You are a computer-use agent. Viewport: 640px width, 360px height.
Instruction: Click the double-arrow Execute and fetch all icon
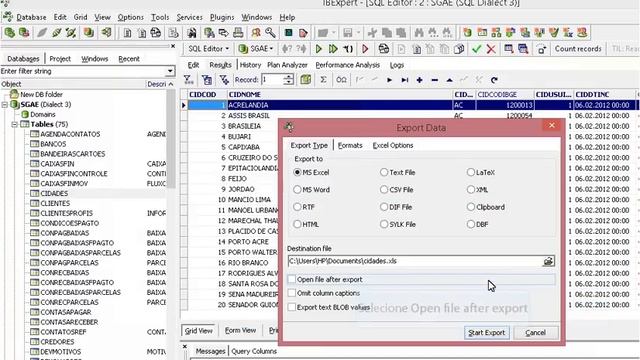[333, 49]
